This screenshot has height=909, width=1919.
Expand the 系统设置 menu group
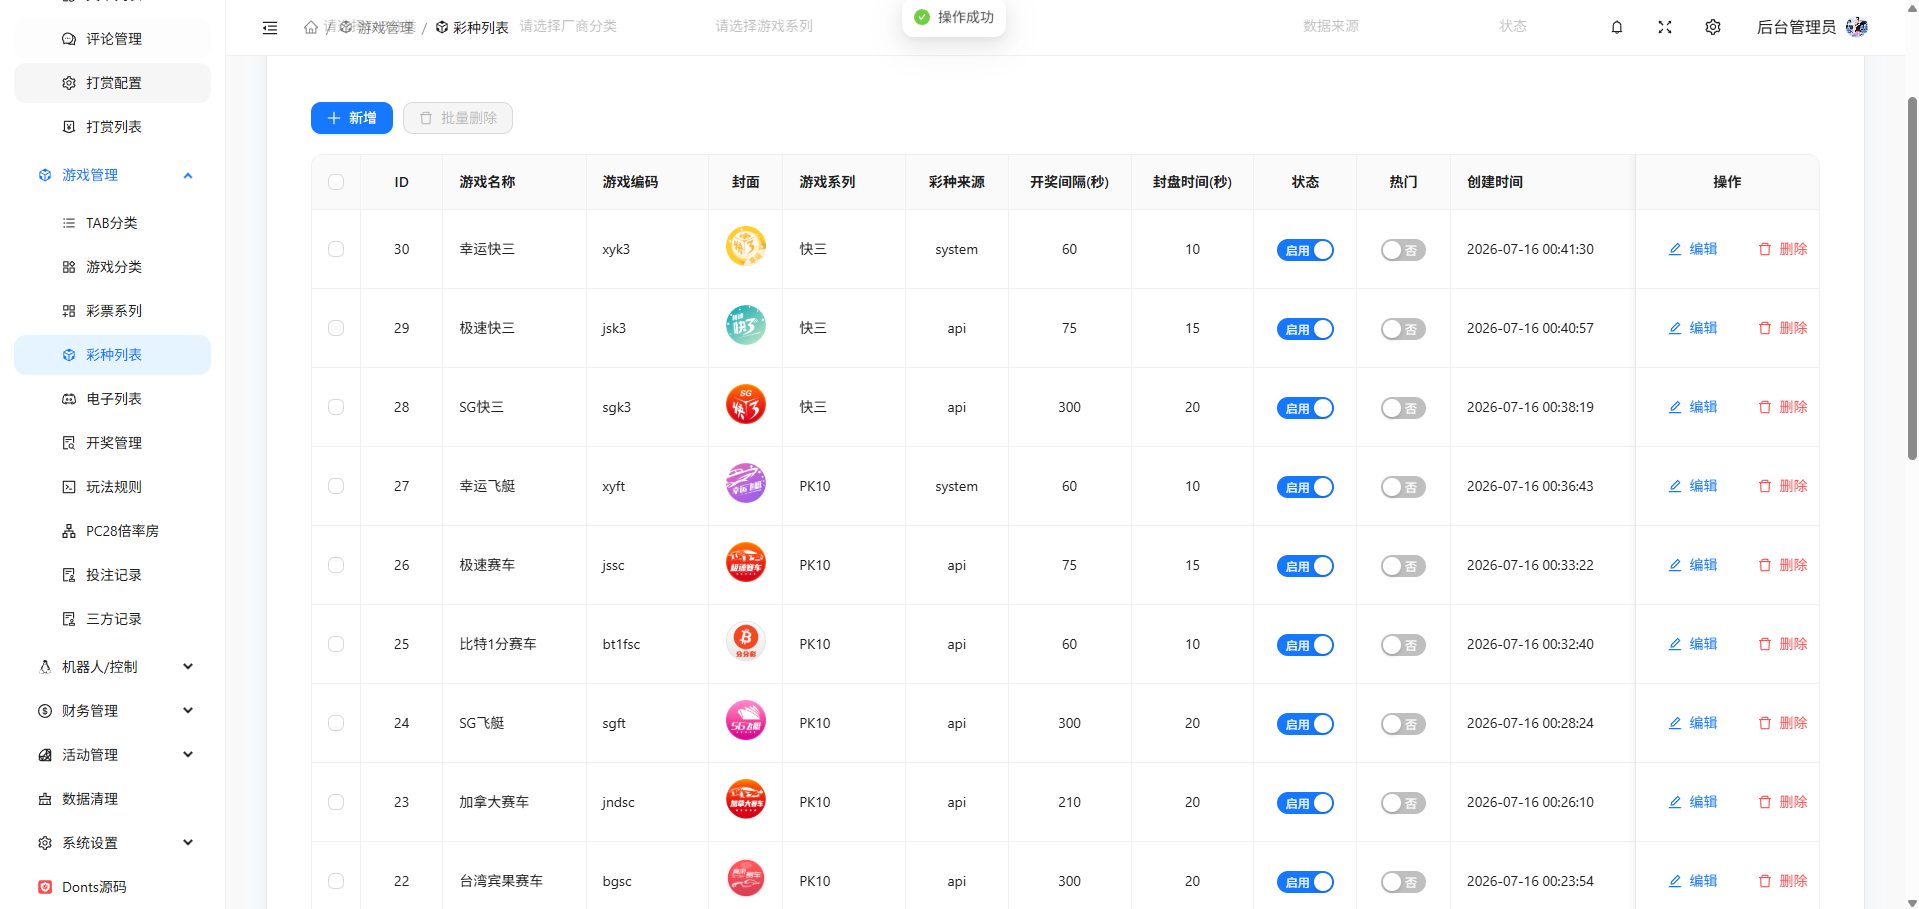coord(112,843)
